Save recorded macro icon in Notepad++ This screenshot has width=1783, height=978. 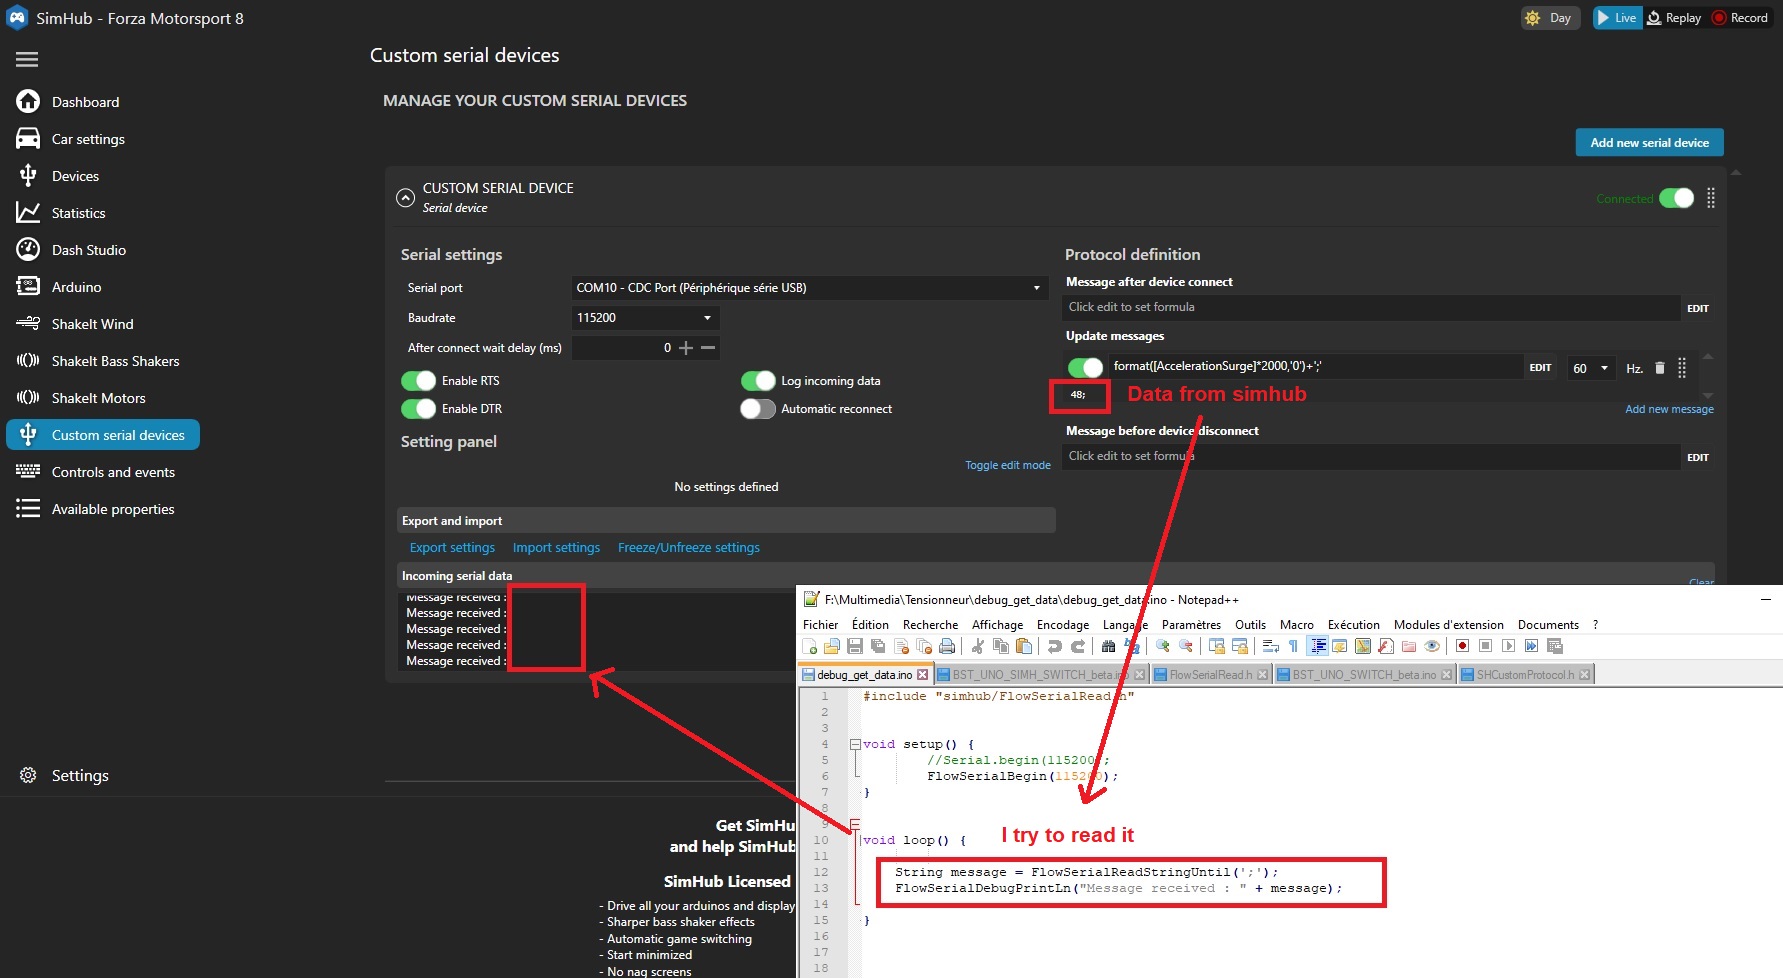pos(1555,646)
